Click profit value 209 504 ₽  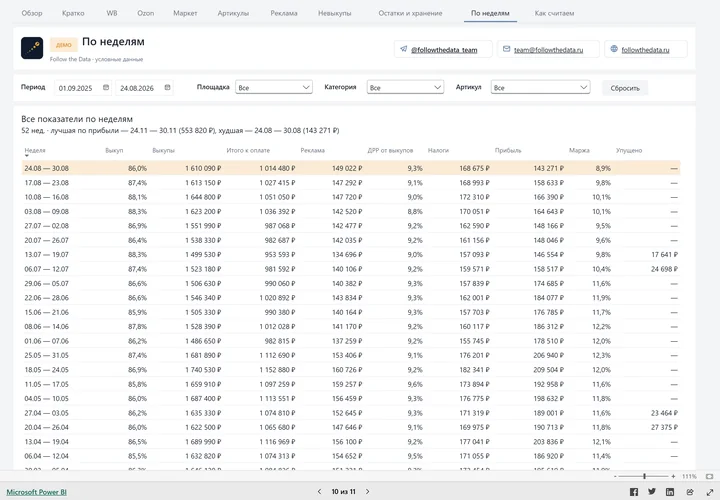coord(548,370)
